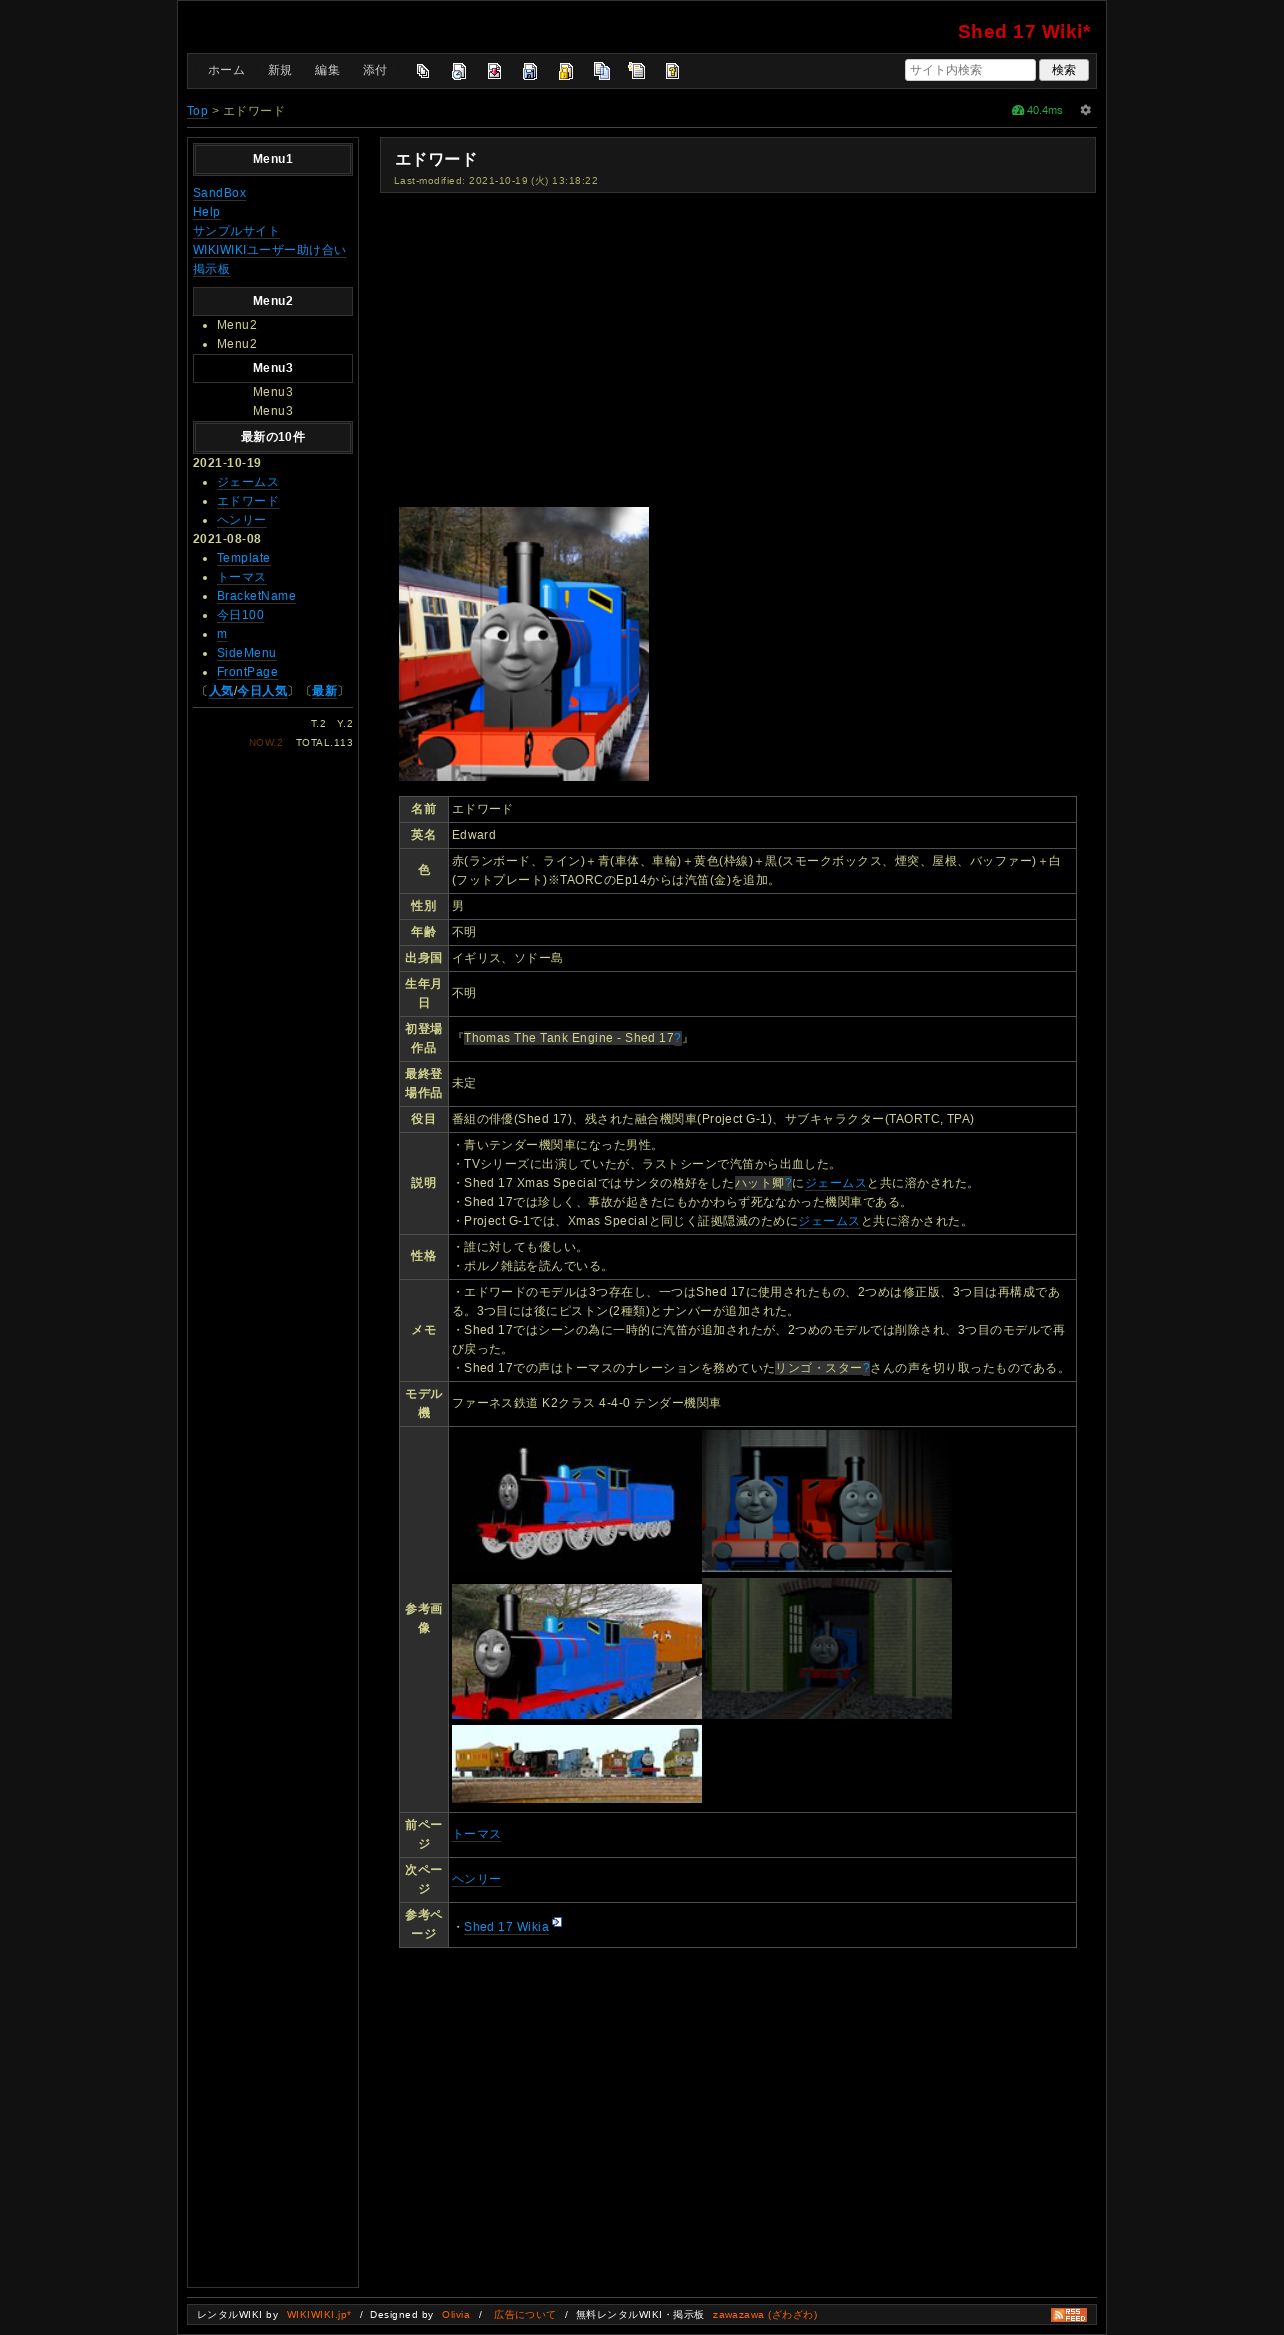Image resolution: width=1284 pixels, height=2335 pixels.
Task: Click the Menu1 sidebar heading
Action: tap(273, 159)
